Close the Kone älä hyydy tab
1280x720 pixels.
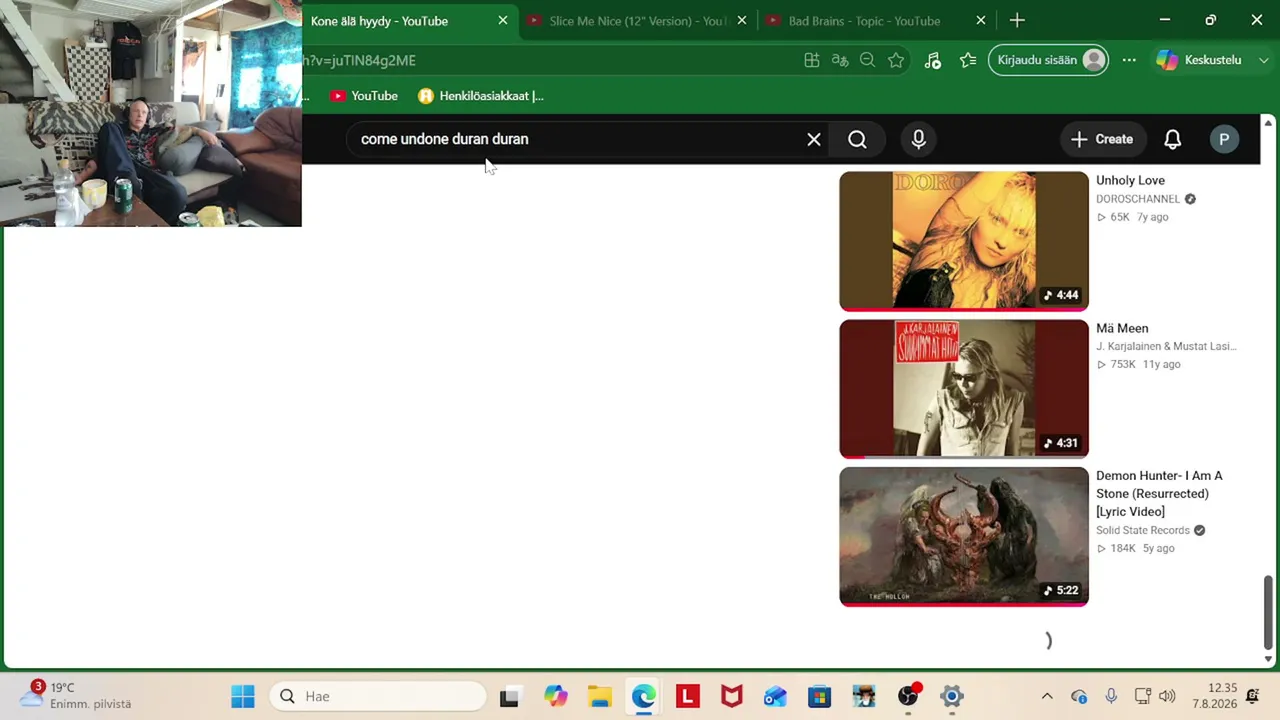(x=503, y=21)
